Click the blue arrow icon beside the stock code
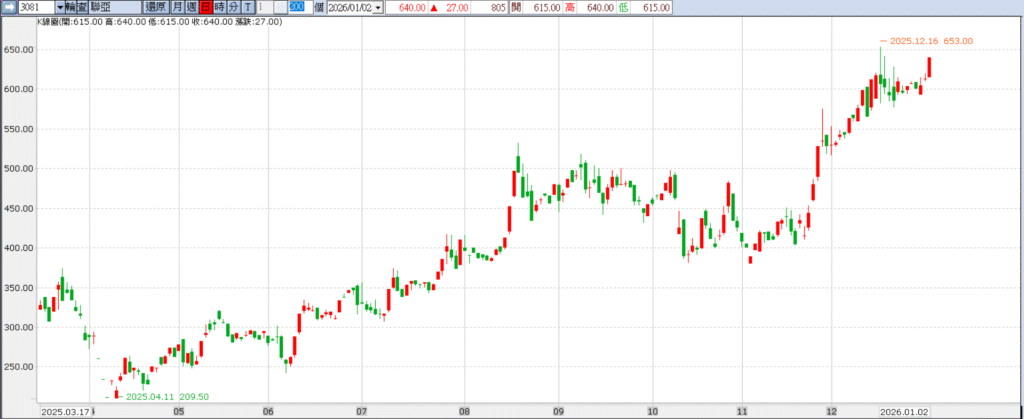Viewport: 1024px width, 419px height. click(x=10, y=7)
